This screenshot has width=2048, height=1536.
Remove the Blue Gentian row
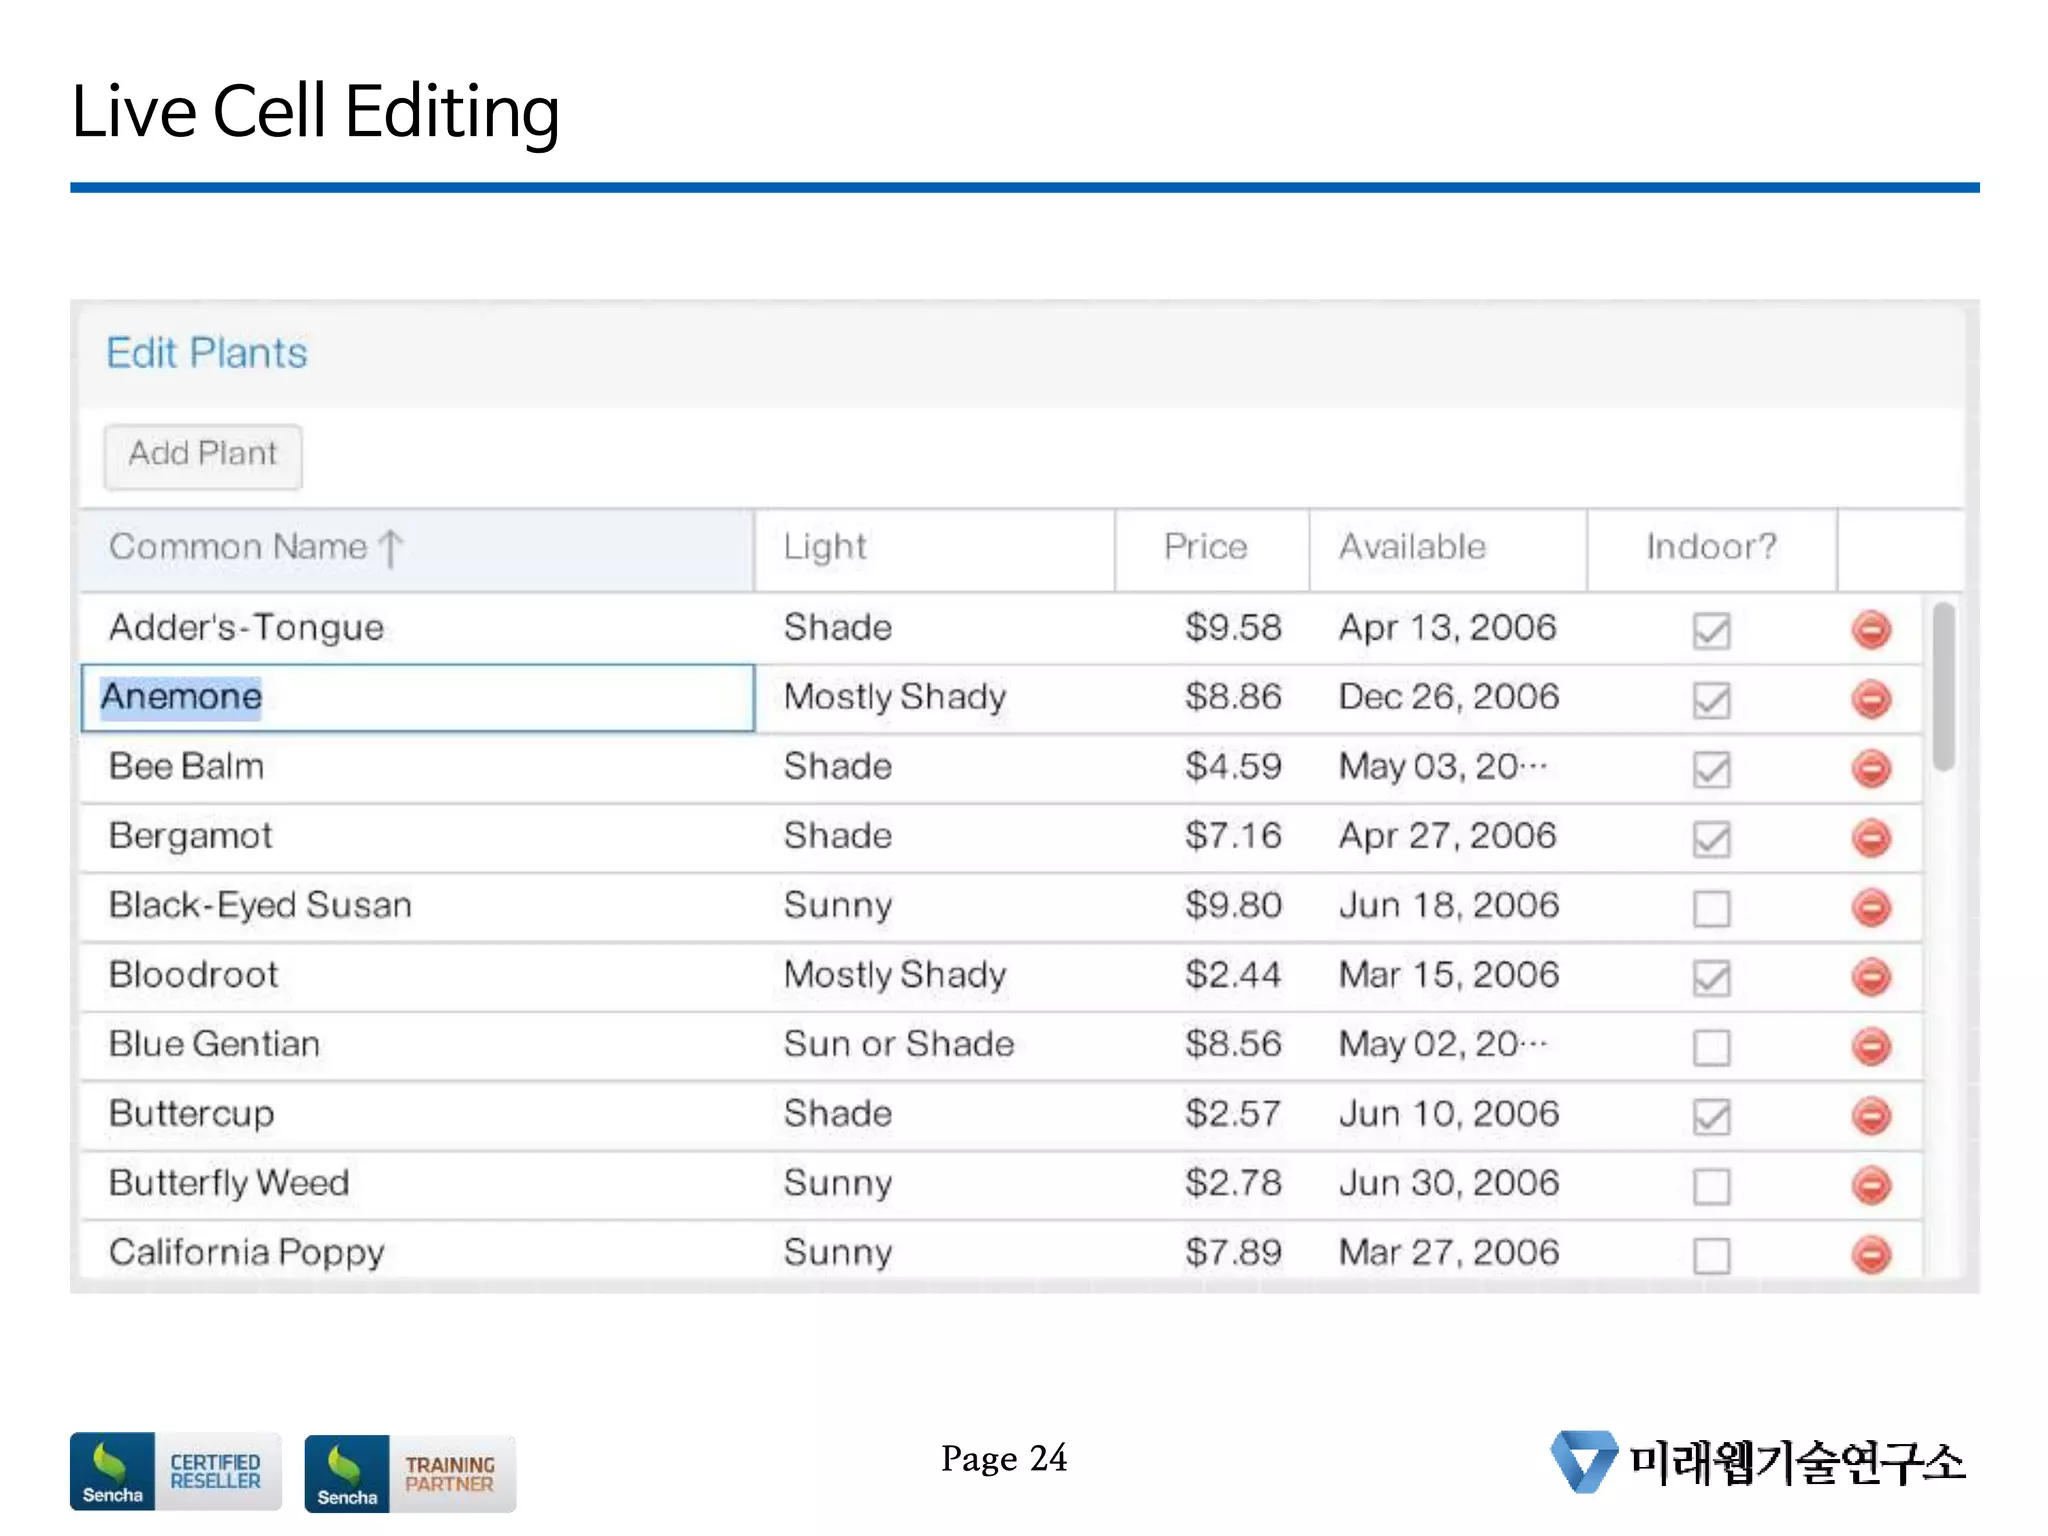click(x=1870, y=1046)
